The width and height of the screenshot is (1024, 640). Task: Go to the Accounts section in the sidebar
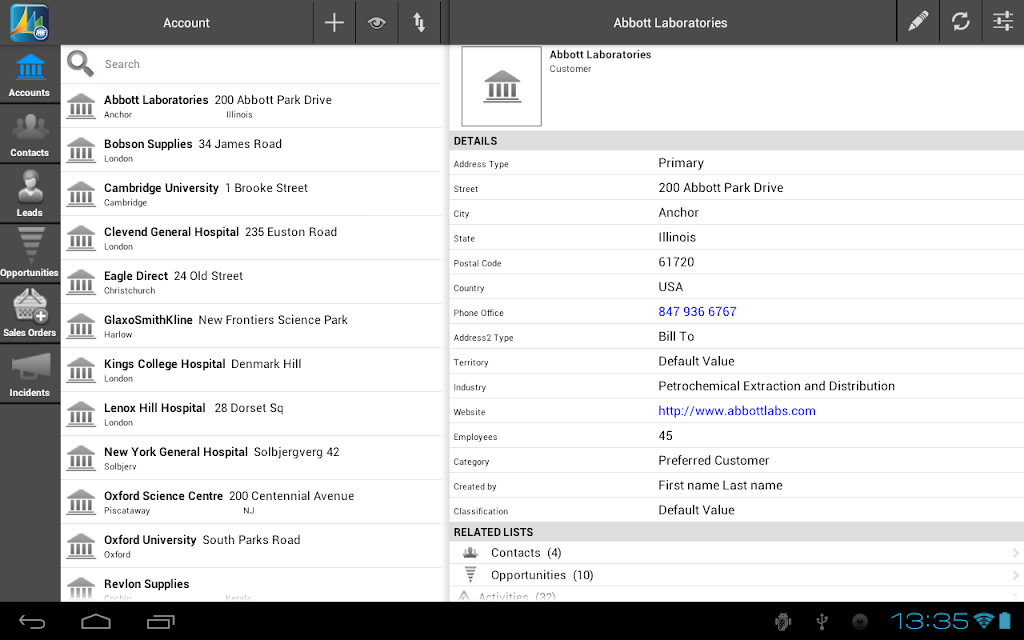[29, 74]
